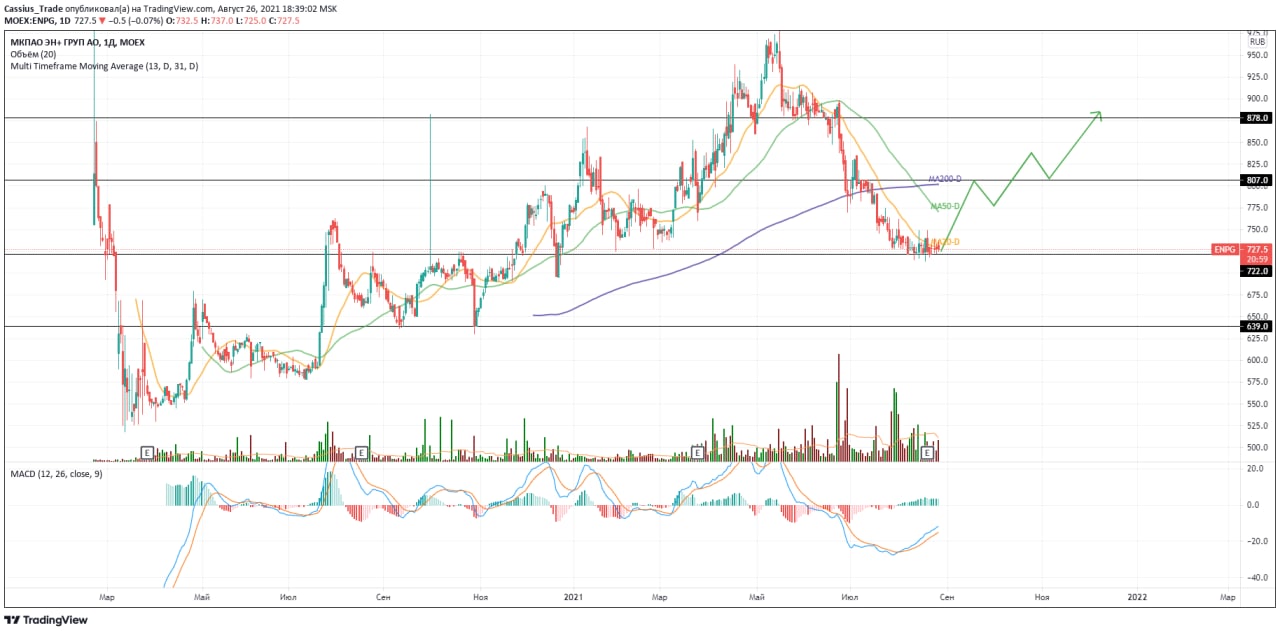This screenshot has width=1280, height=633.
Task: Click 500.0 on the price axis
Action: [1257, 447]
